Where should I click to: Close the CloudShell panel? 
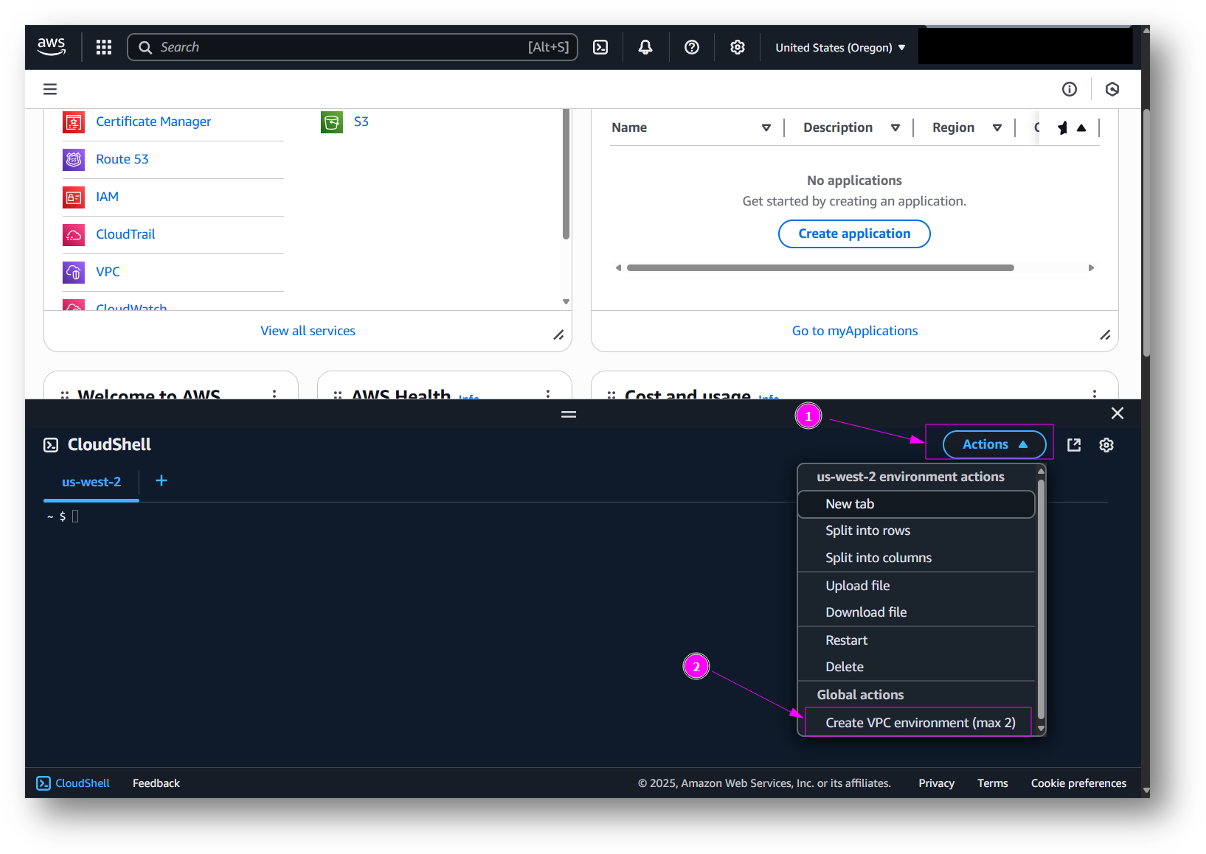click(x=1117, y=413)
